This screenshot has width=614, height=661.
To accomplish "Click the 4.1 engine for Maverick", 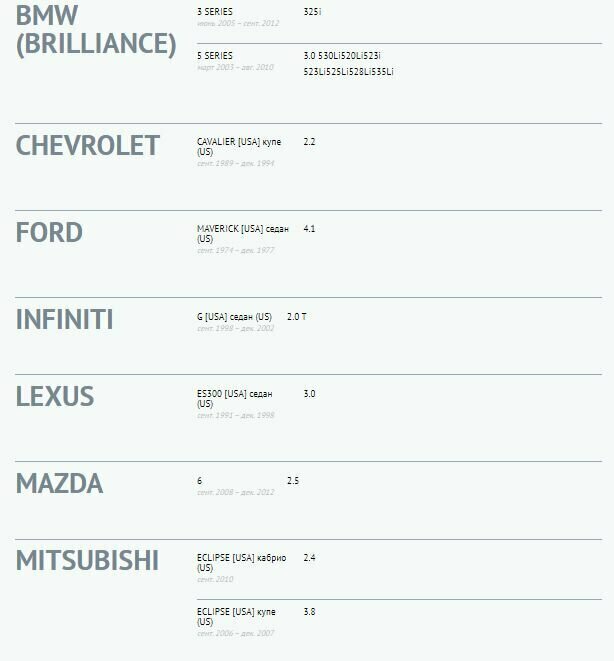I will pos(309,229).
